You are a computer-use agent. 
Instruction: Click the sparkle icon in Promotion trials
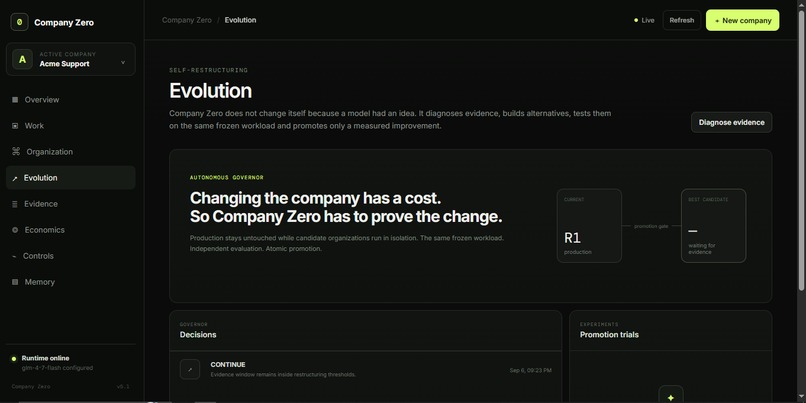(x=671, y=396)
